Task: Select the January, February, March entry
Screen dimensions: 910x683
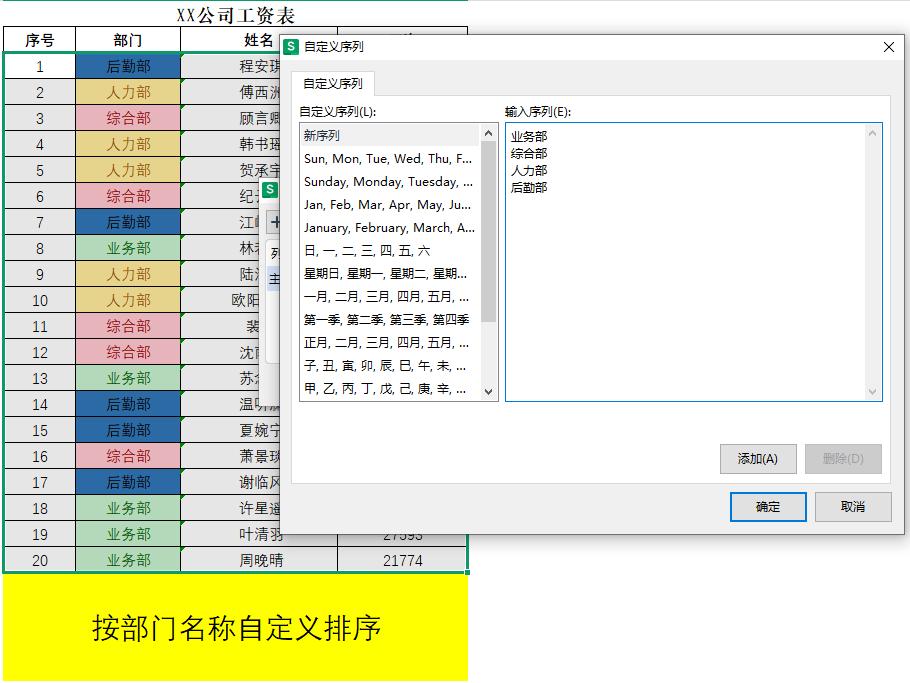Action: [x=391, y=227]
